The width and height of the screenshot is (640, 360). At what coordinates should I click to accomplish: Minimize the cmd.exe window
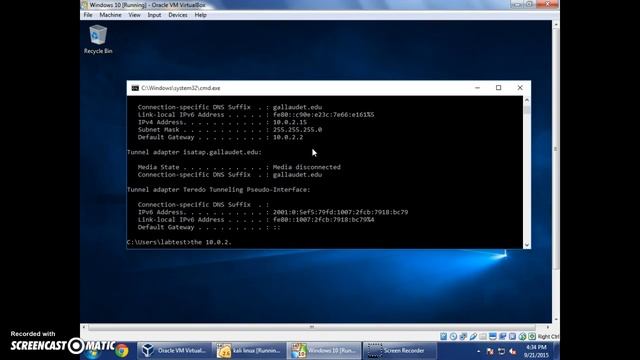point(477,88)
